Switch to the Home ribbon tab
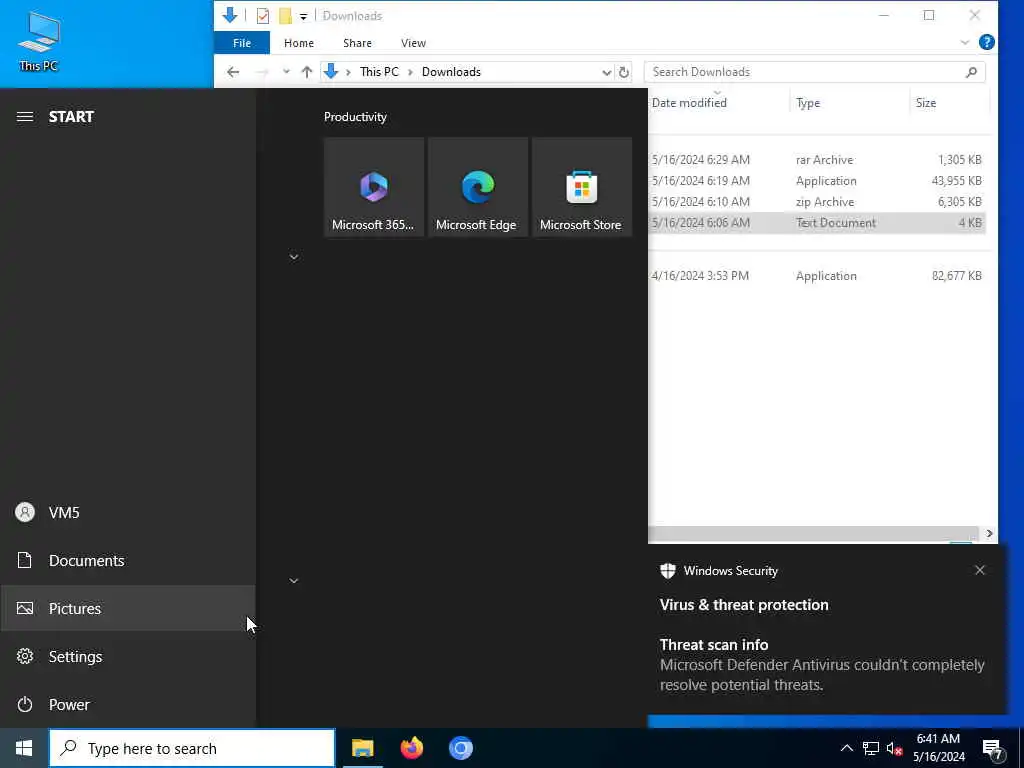The image size is (1024, 768). [298, 43]
